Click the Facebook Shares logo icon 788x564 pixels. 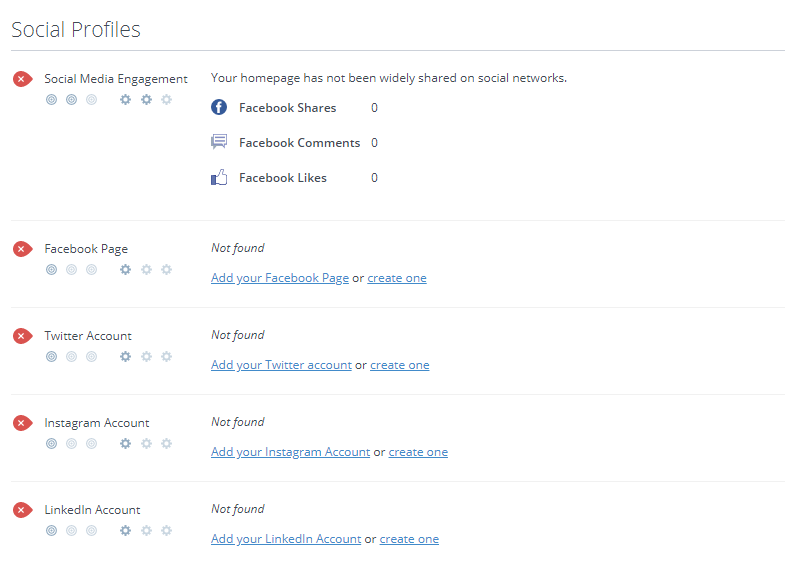219,108
